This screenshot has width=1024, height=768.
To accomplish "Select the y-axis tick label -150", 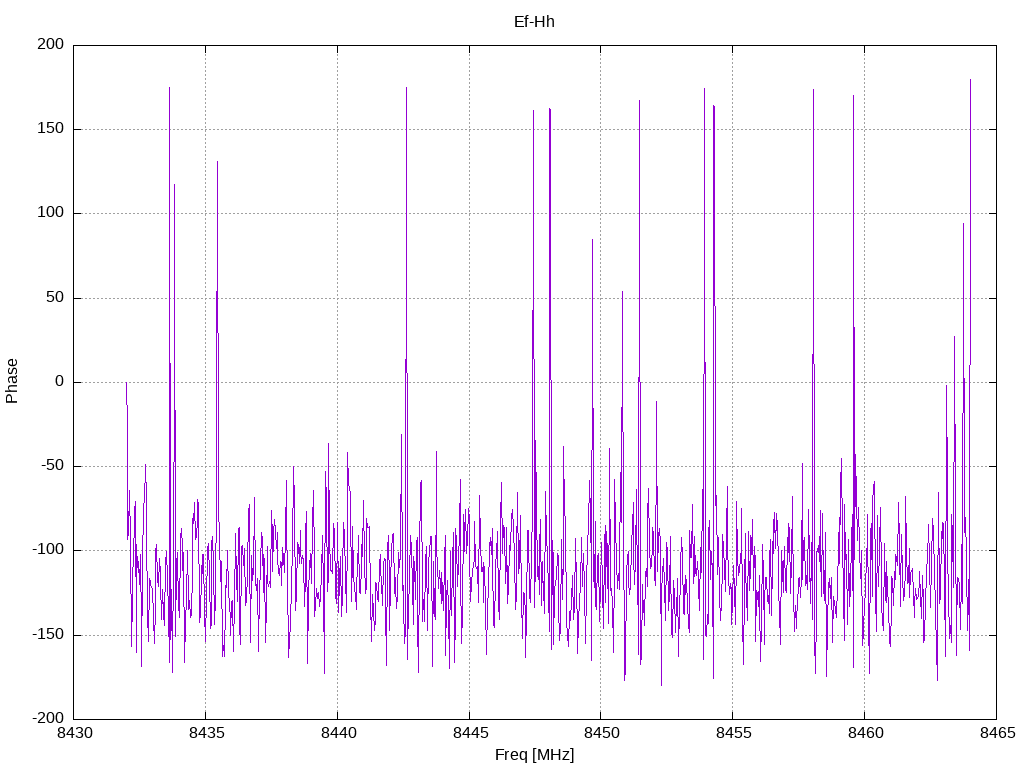I will (48, 634).
